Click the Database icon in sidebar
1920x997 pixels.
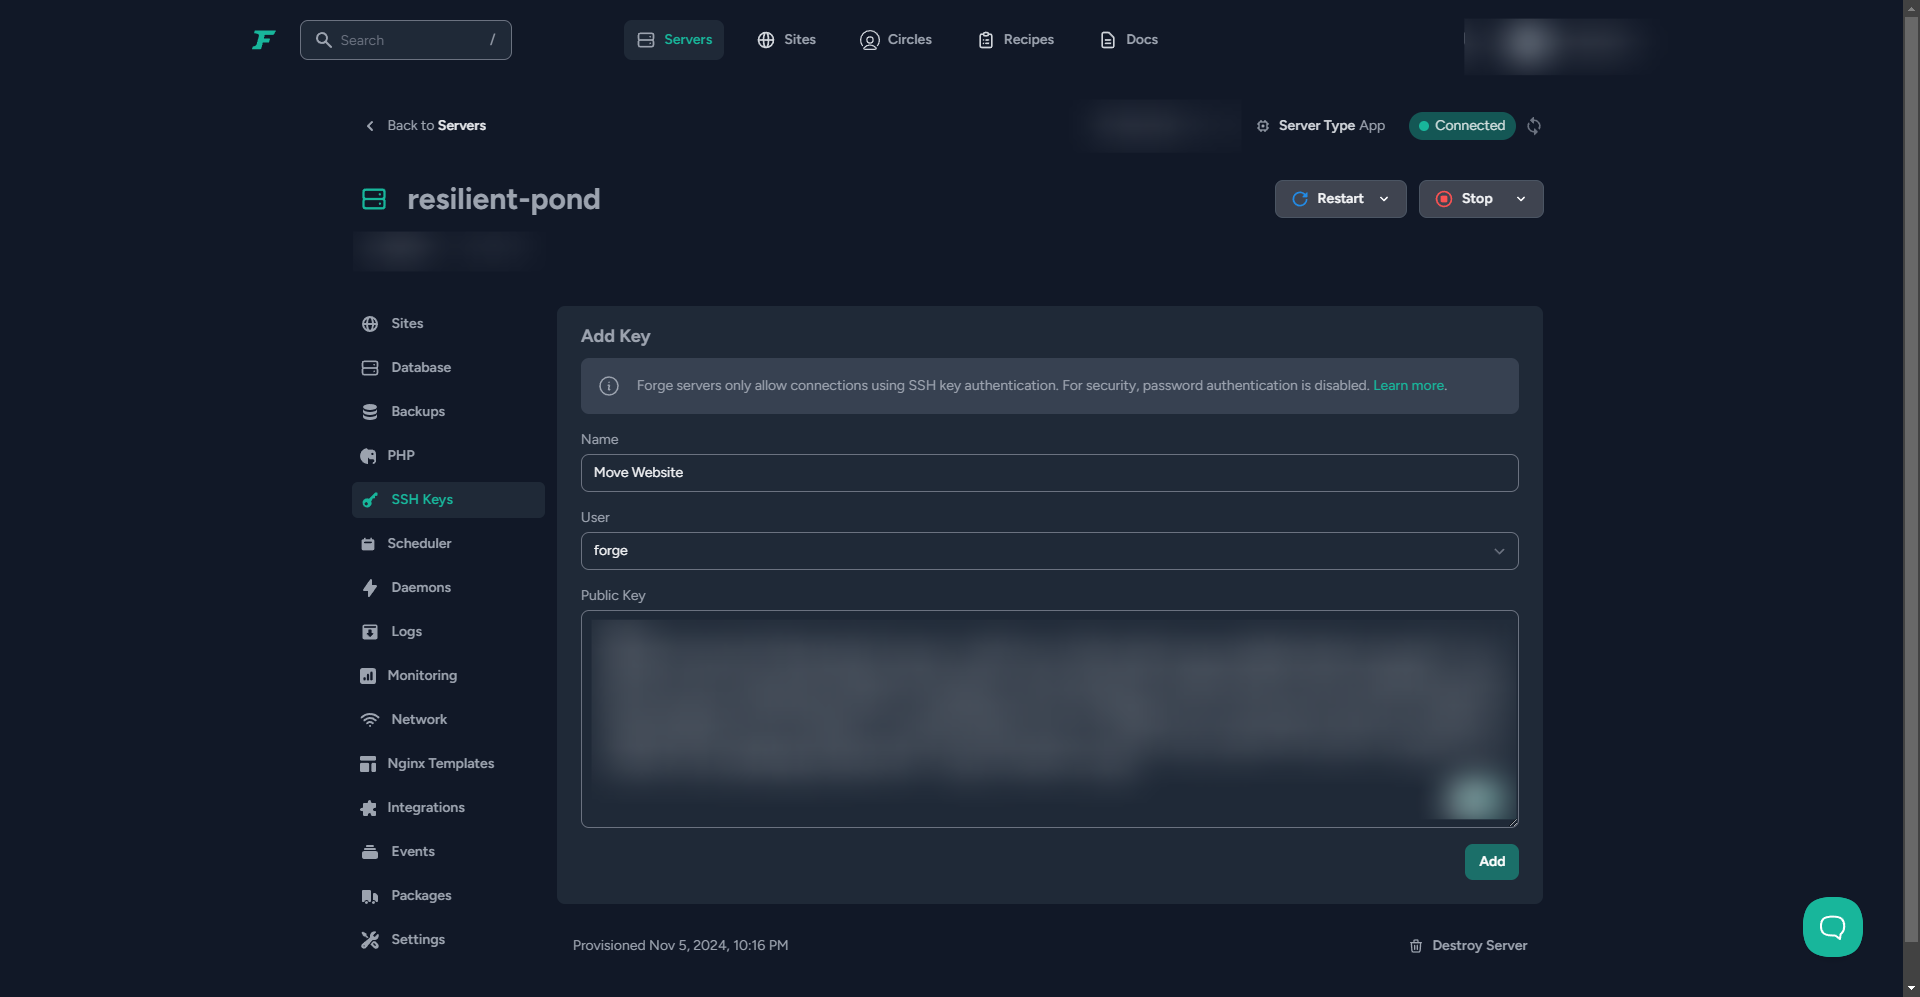point(370,368)
